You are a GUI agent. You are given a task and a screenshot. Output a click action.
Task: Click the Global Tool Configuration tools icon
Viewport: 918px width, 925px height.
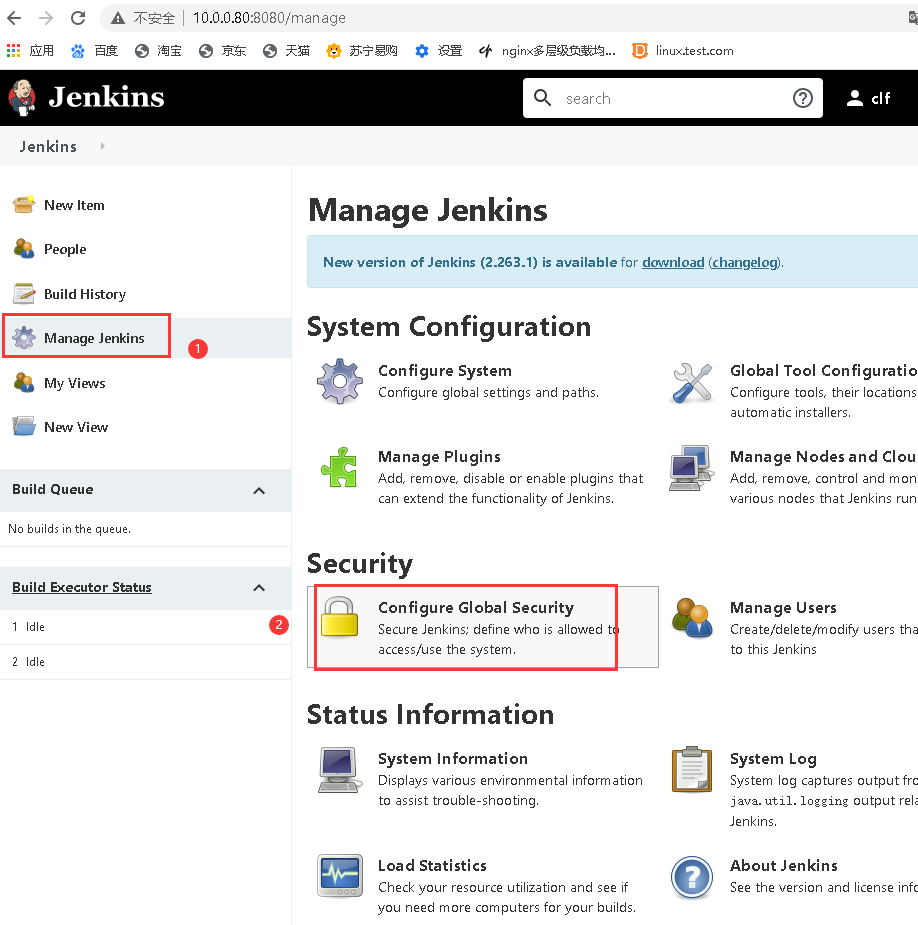(x=693, y=383)
